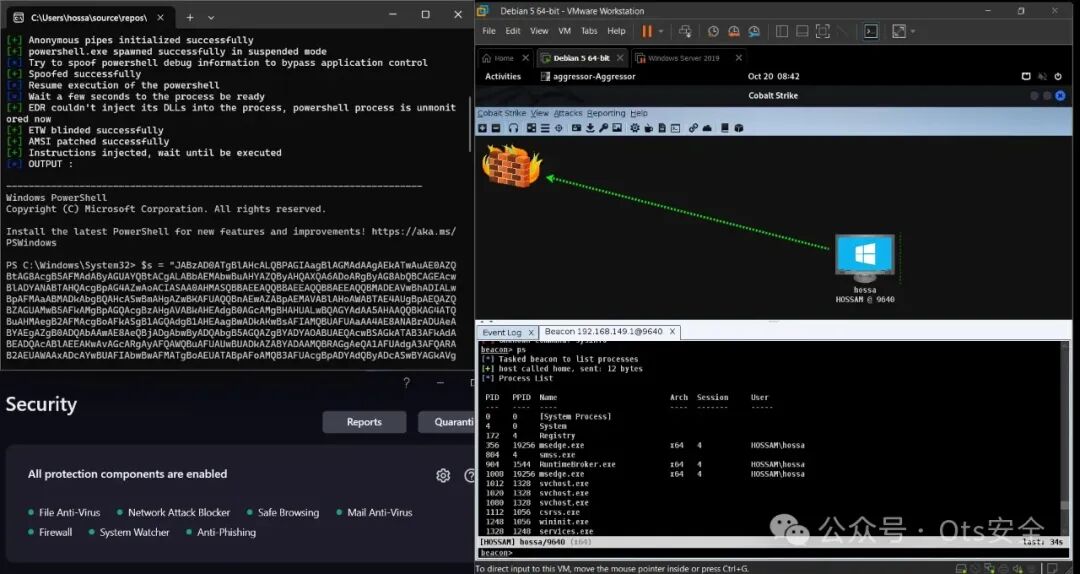This screenshot has height=574, width=1080.
Task: Click the document Office macro icon
Action: [662, 128]
